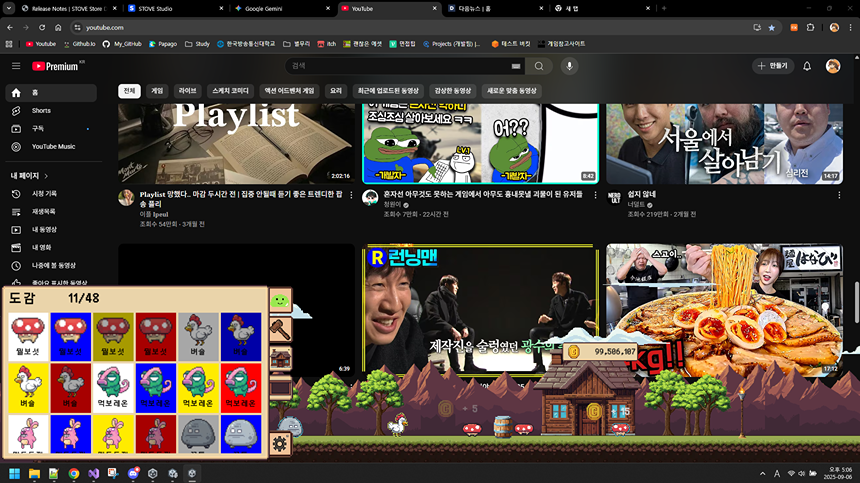Play the 서울에서 살아남기 thumbnail video
Screen dimensions: 860x483
point(725,144)
